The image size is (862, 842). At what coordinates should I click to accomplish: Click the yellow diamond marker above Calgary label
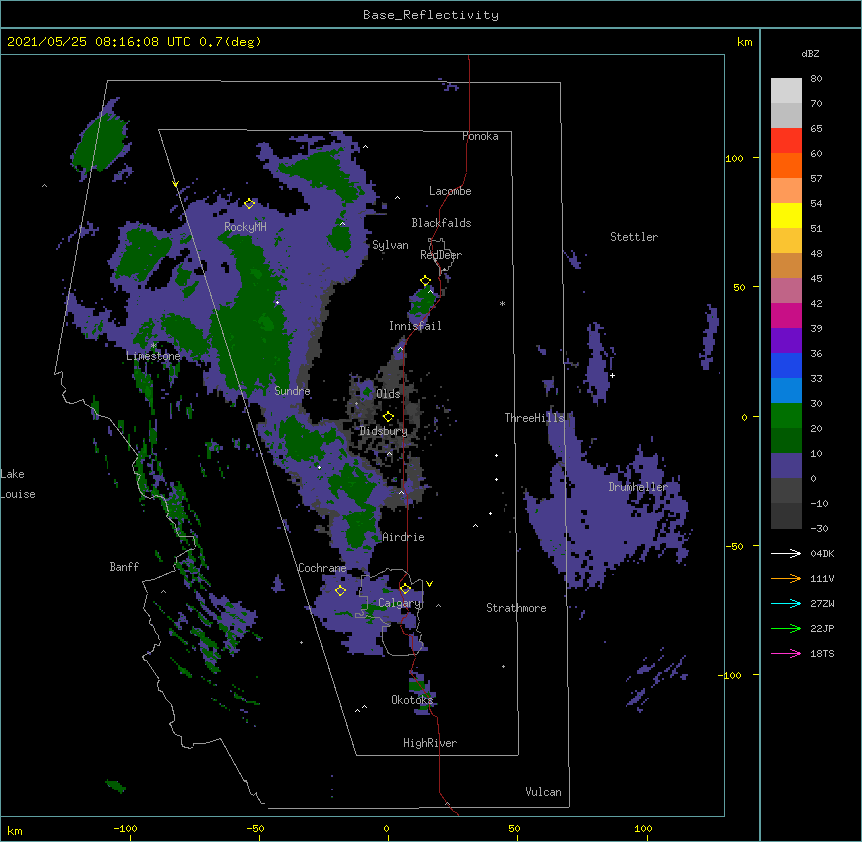point(405,589)
